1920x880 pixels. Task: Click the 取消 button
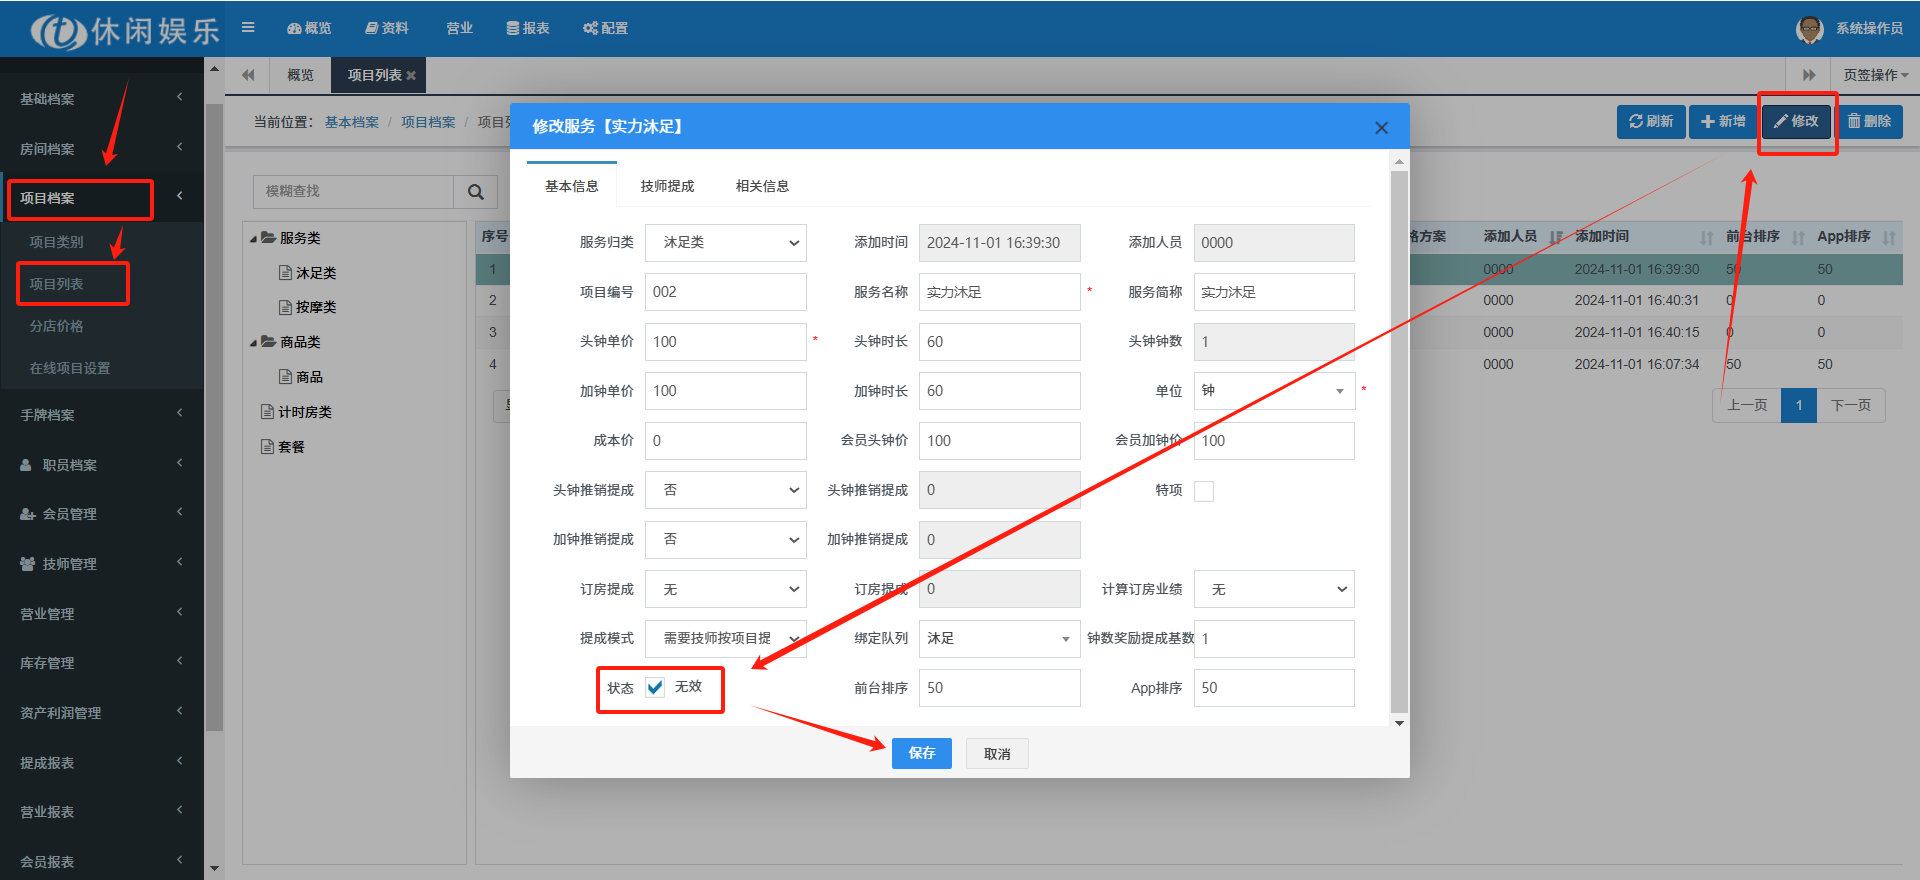coord(997,754)
